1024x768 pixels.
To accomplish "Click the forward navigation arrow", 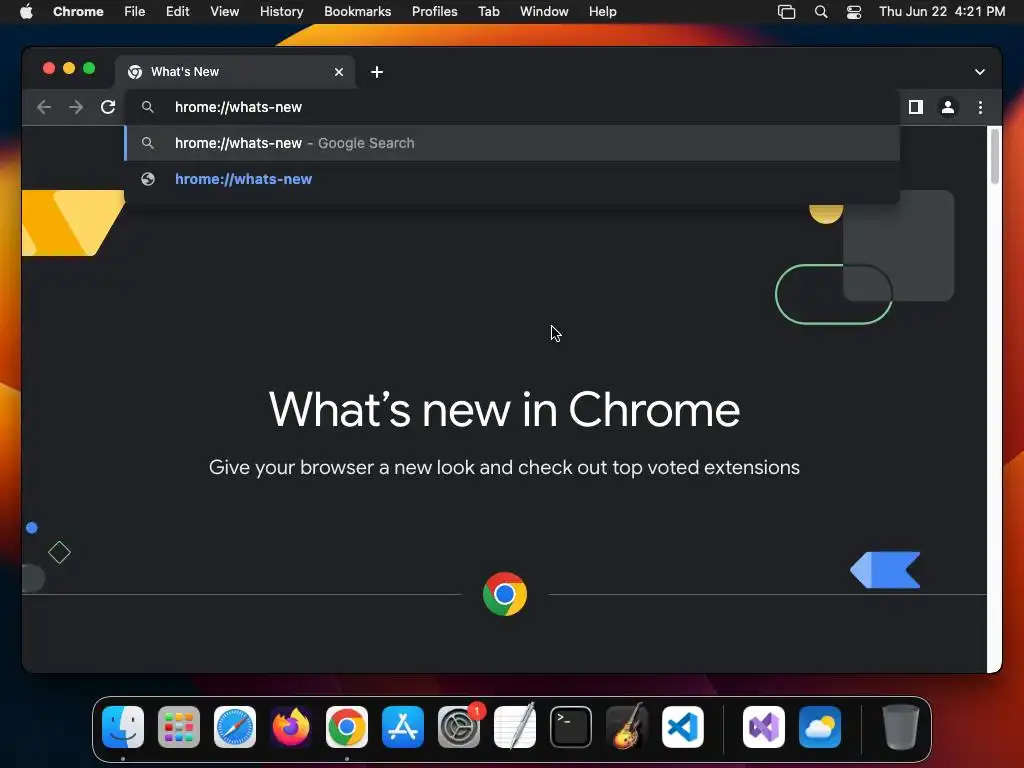I will pos(76,107).
